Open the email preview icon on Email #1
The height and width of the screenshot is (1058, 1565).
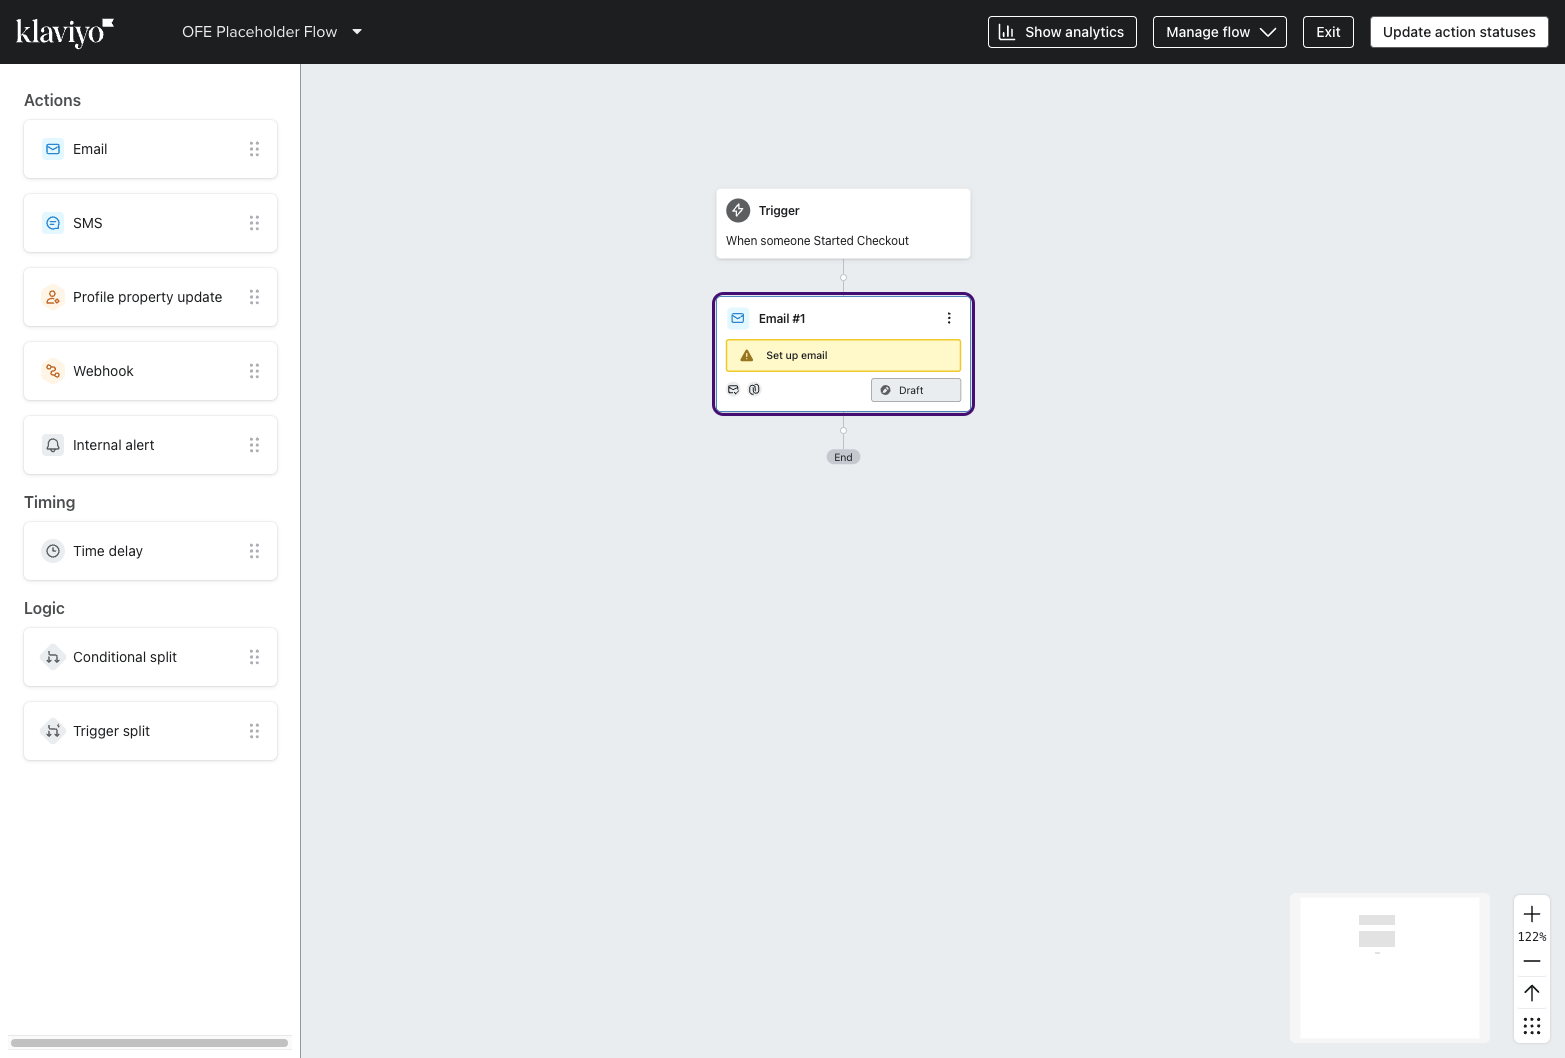(733, 389)
